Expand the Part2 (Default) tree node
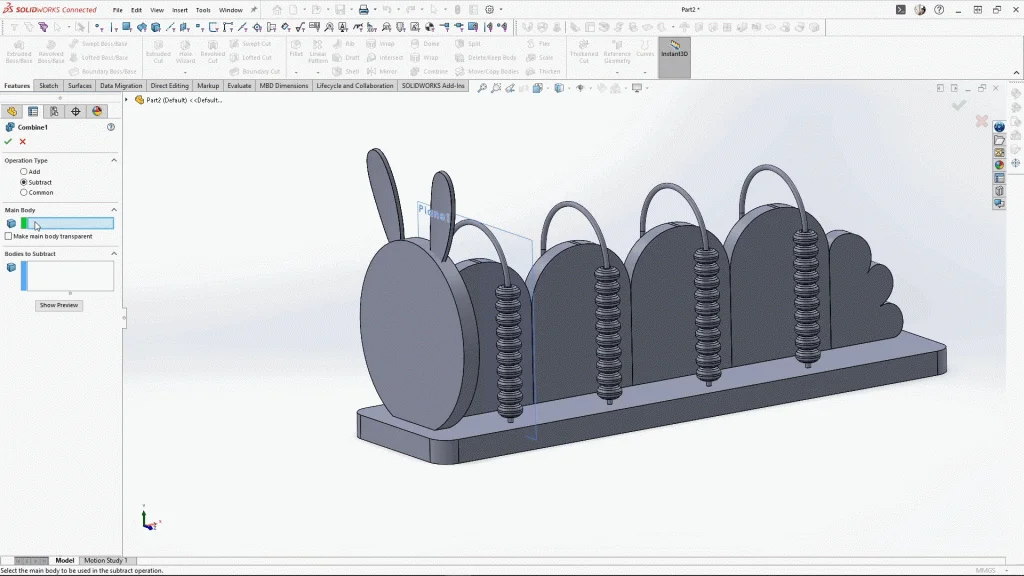 (128, 100)
